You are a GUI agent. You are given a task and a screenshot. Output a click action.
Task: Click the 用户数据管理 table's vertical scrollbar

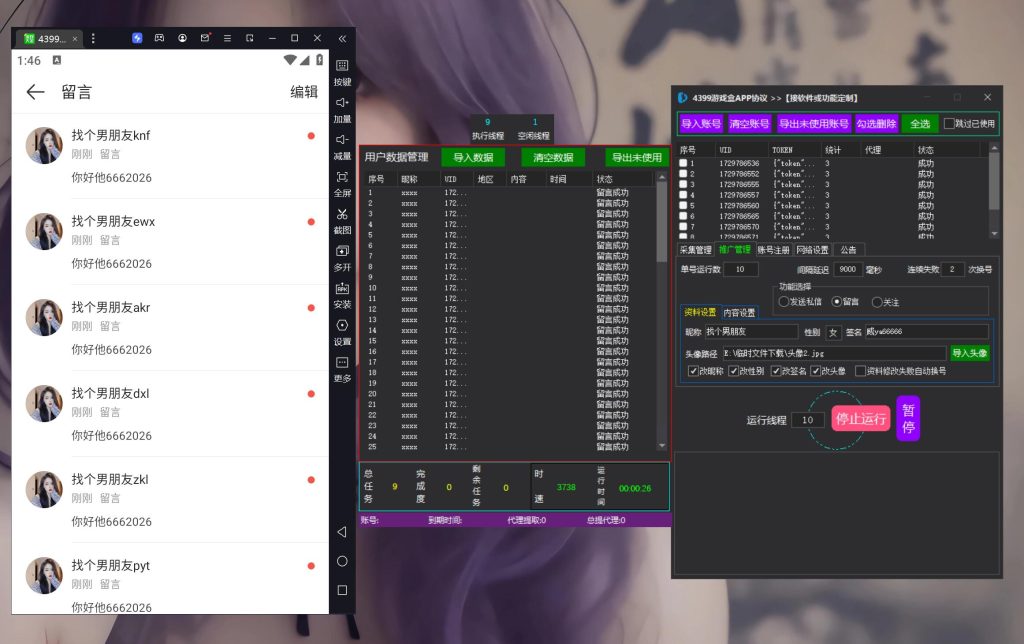point(662,312)
